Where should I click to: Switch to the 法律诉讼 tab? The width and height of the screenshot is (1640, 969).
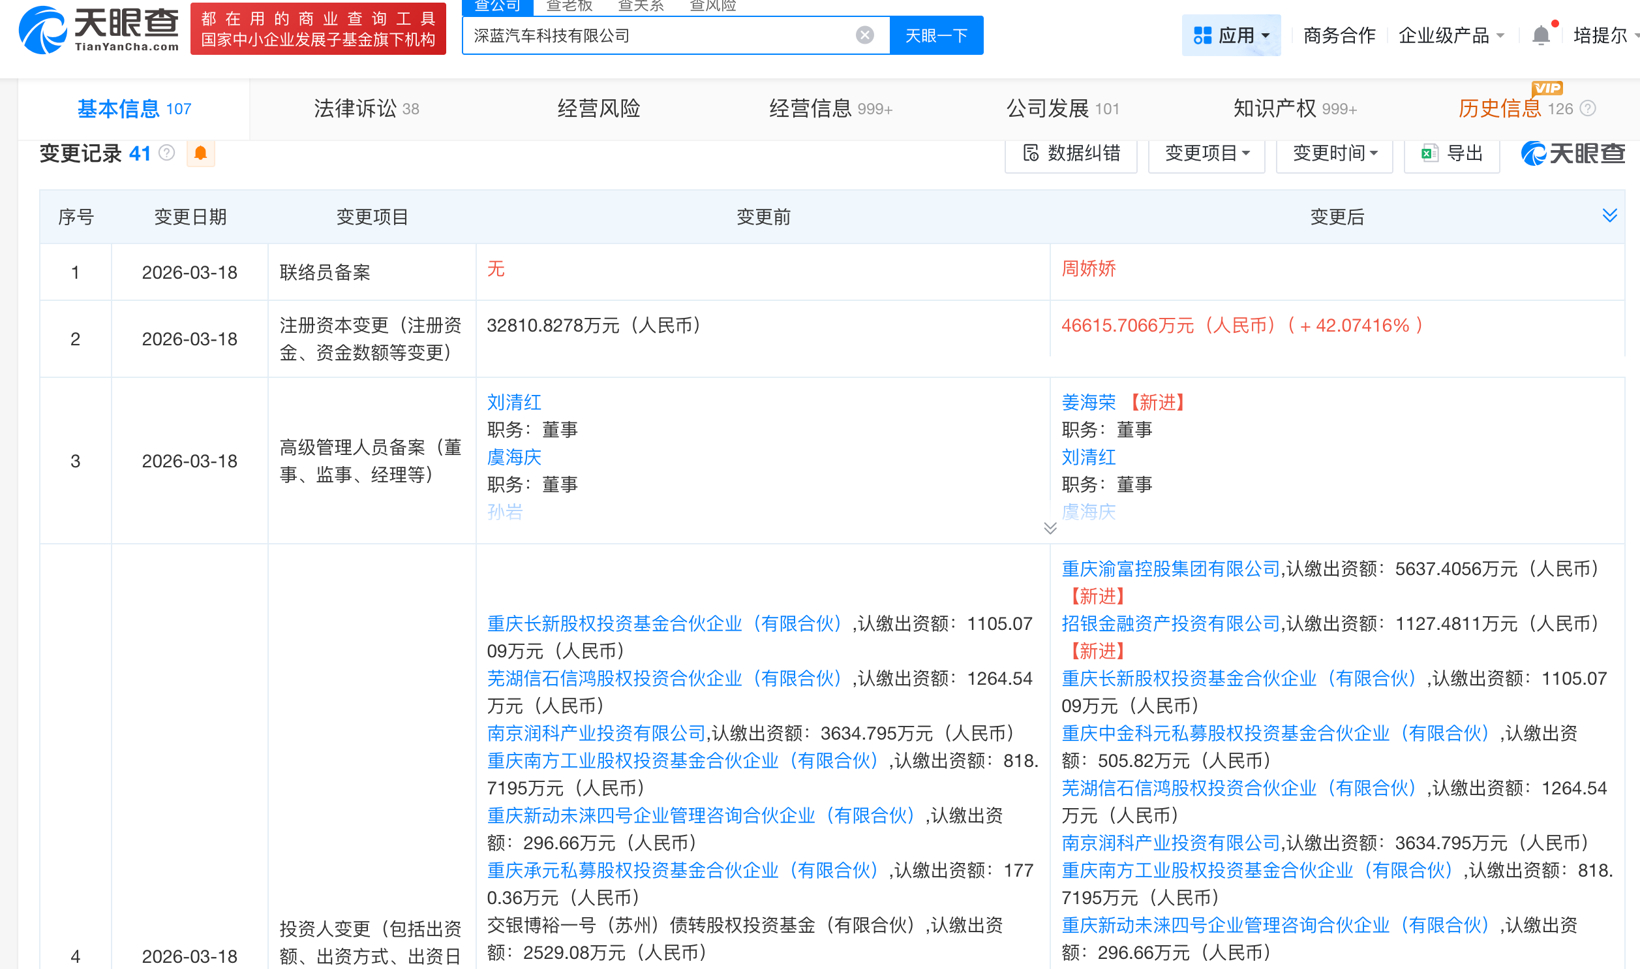point(355,108)
